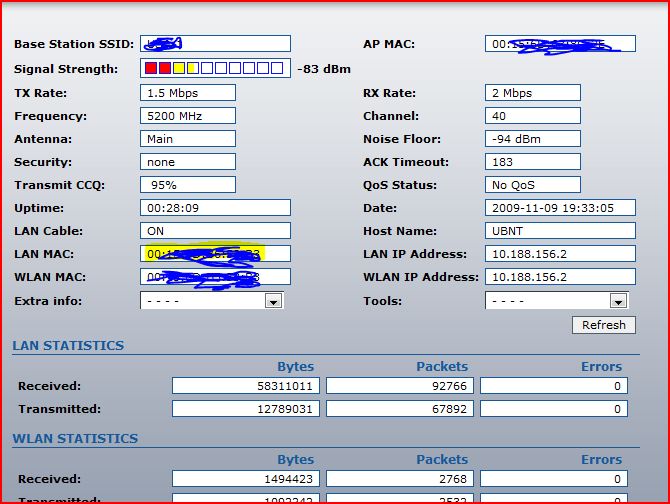Click the LAN STATISTICS heading
This screenshot has height=504, width=670.
pos(68,346)
